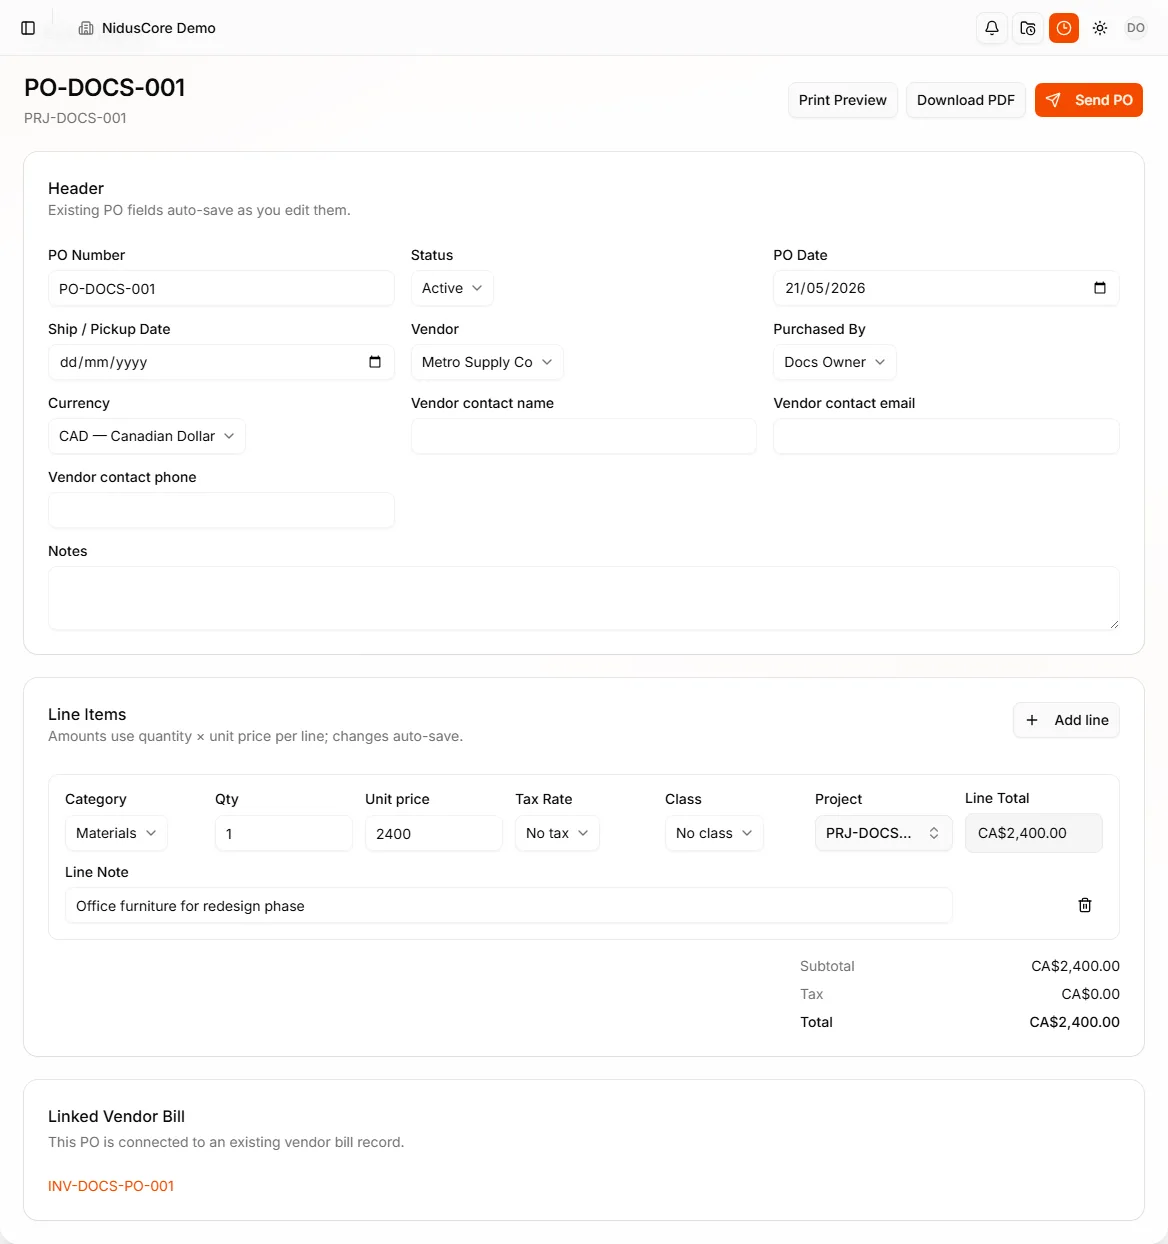Click the Line Total CA$2,400.00 box
This screenshot has width=1168, height=1244.
pyautogui.click(x=1034, y=833)
